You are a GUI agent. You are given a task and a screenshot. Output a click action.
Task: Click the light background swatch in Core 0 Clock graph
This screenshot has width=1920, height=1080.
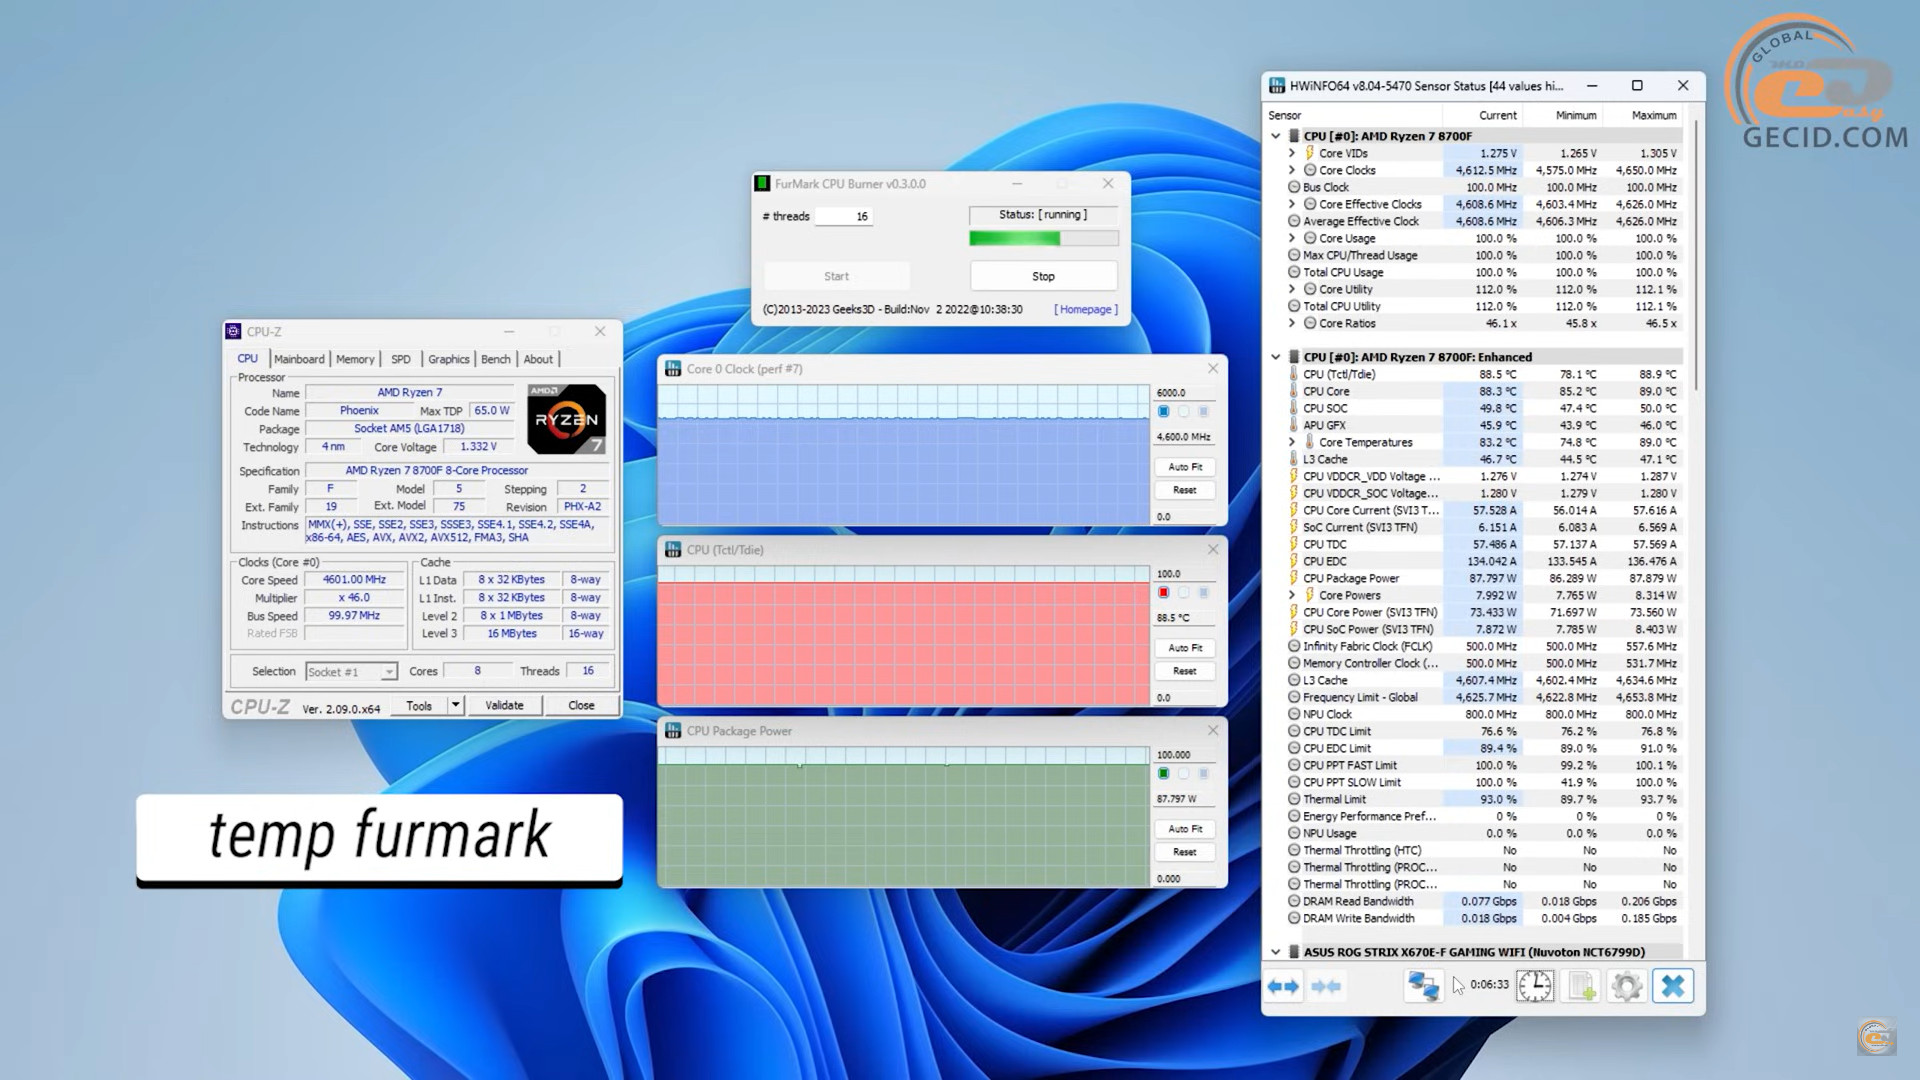(1183, 412)
